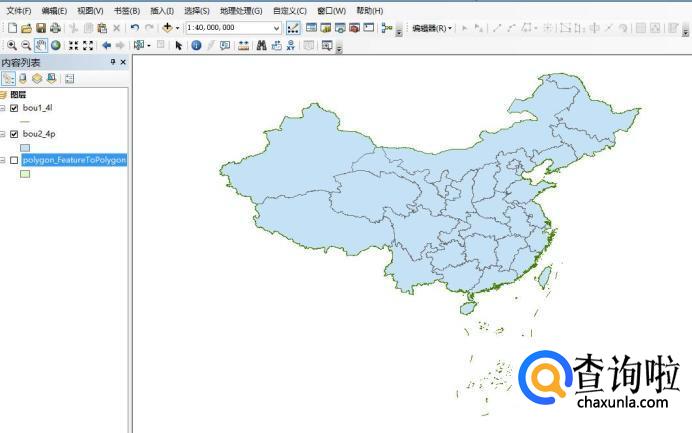692x433 pixels.
Task: Open the 编辑(E) menu
Action: coord(54,11)
